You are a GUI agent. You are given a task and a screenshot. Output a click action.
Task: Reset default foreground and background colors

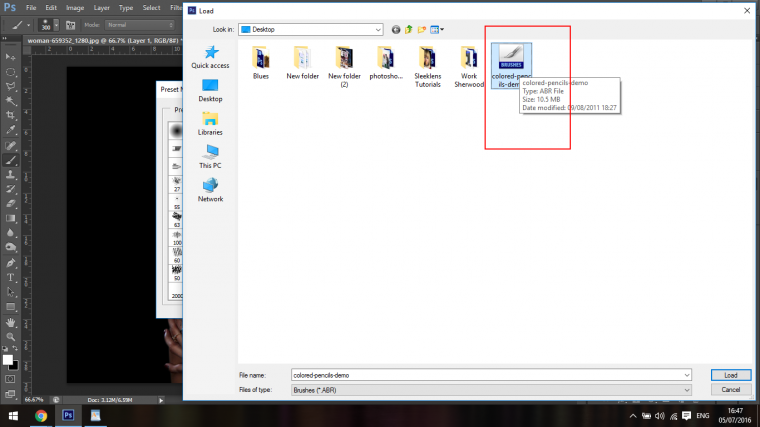pyautogui.click(x=5, y=348)
